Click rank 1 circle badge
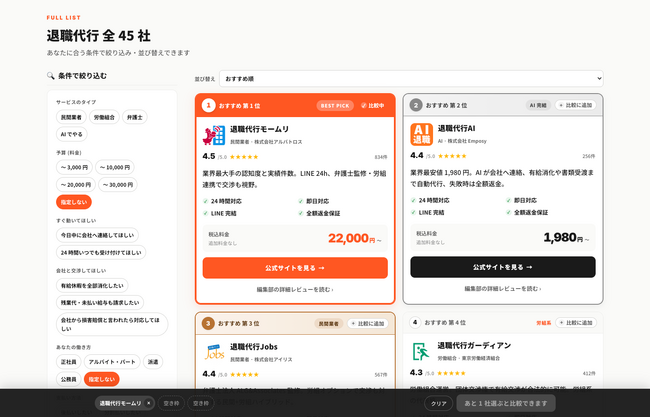Screen dimensions: 650x417 pyautogui.click(x=209, y=105)
